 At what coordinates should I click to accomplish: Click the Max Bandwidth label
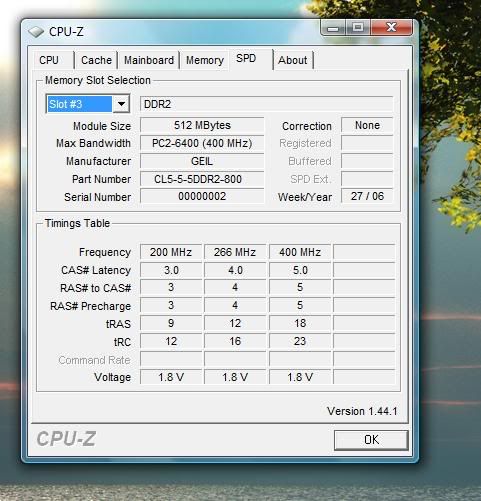pyautogui.click(x=93, y=143)
